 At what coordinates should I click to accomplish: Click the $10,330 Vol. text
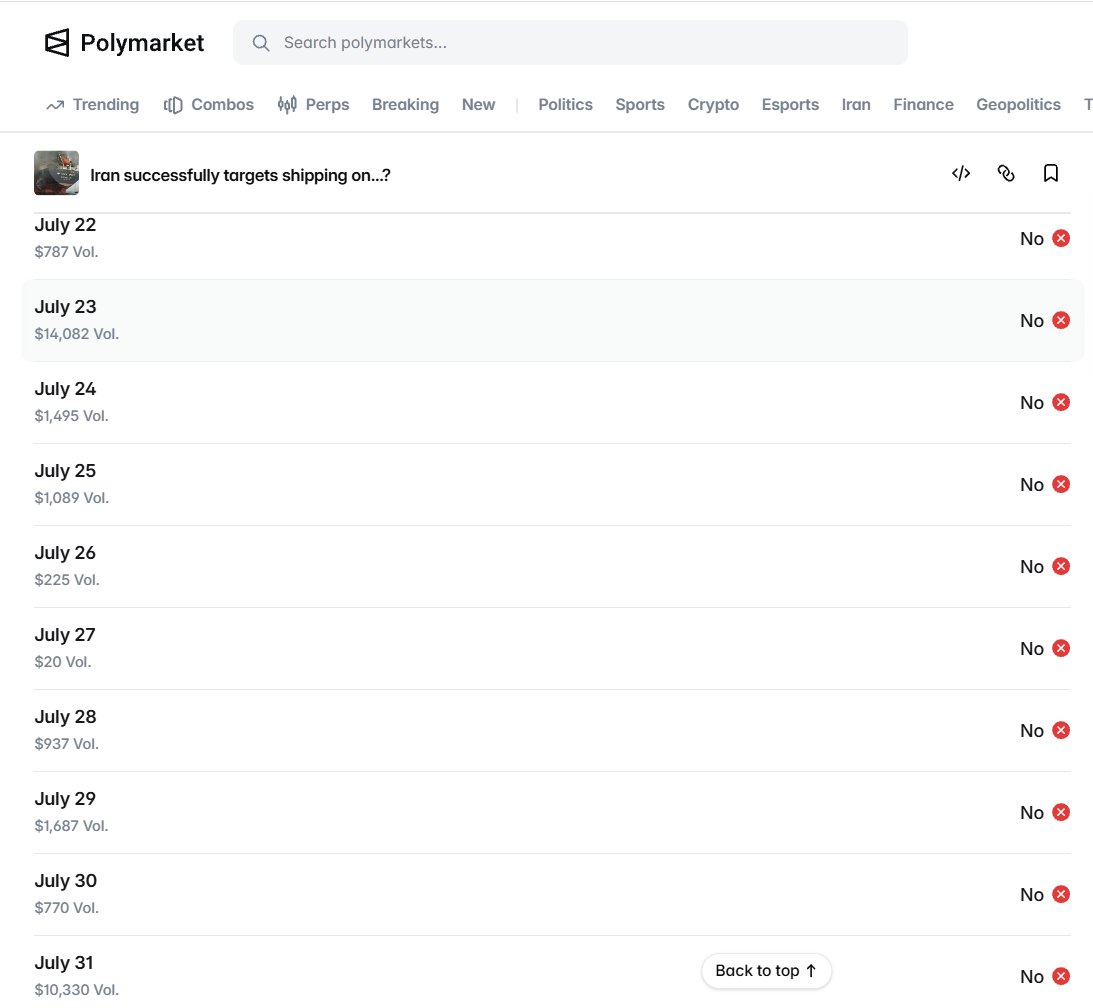[77, 990]
